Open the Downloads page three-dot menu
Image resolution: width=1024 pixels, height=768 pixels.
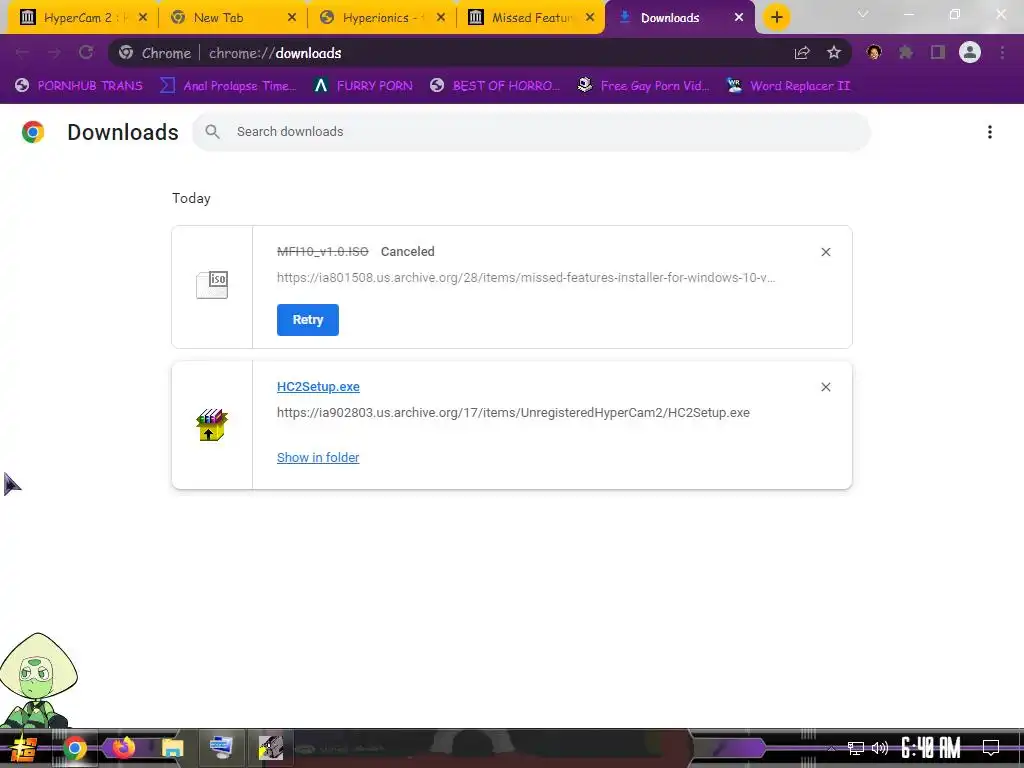(990, 132)
